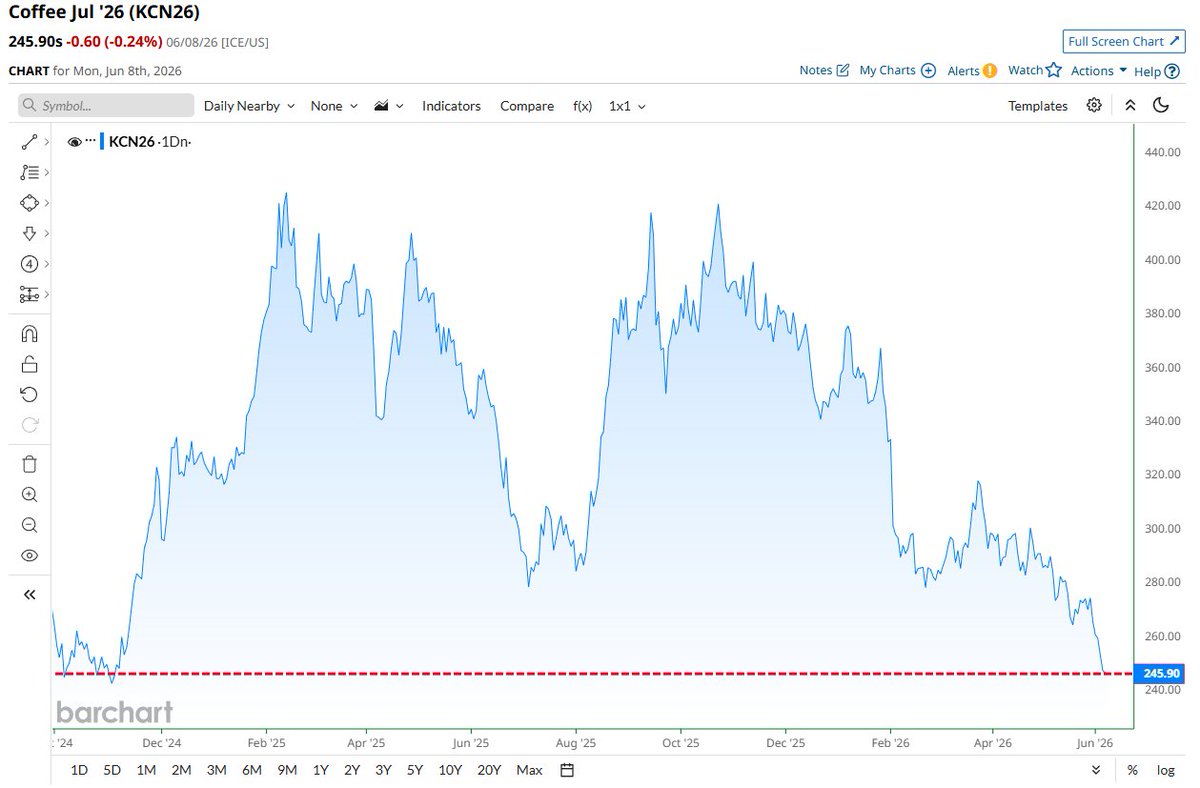The image size is (1200, 788).
Task: Select the 5Y time range
Action: coord(414,770)
